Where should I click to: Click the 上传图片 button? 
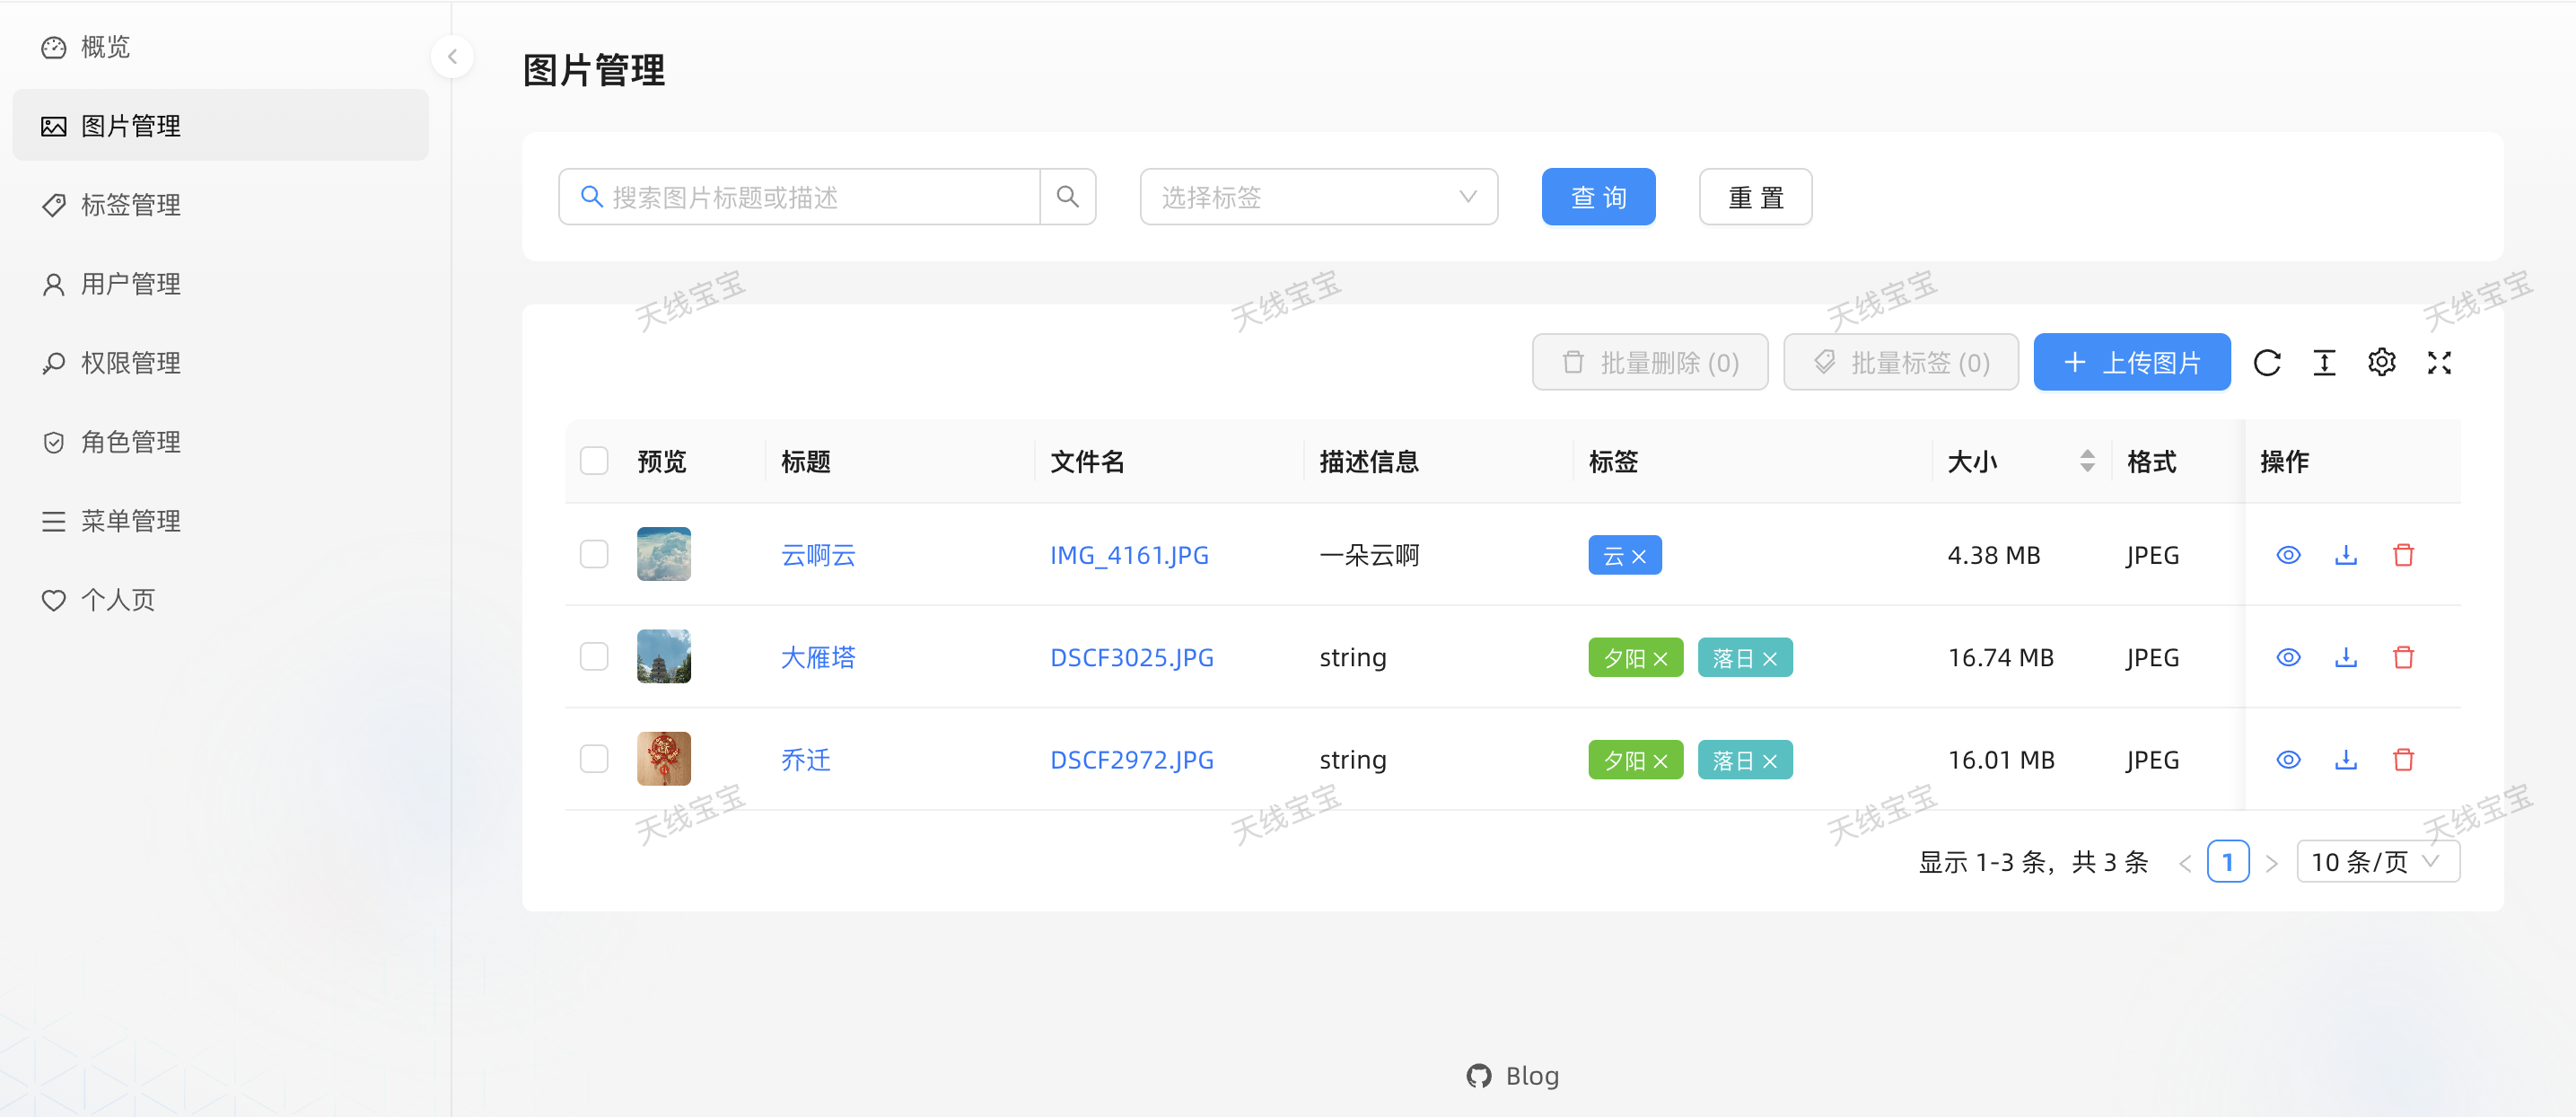tap(2131, 363)
